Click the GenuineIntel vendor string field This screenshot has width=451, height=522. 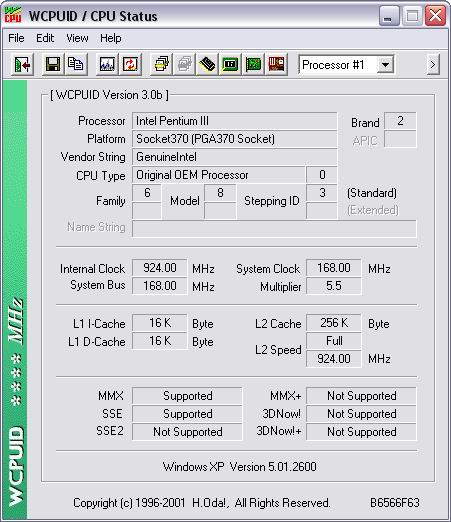(x=234, y=157)
